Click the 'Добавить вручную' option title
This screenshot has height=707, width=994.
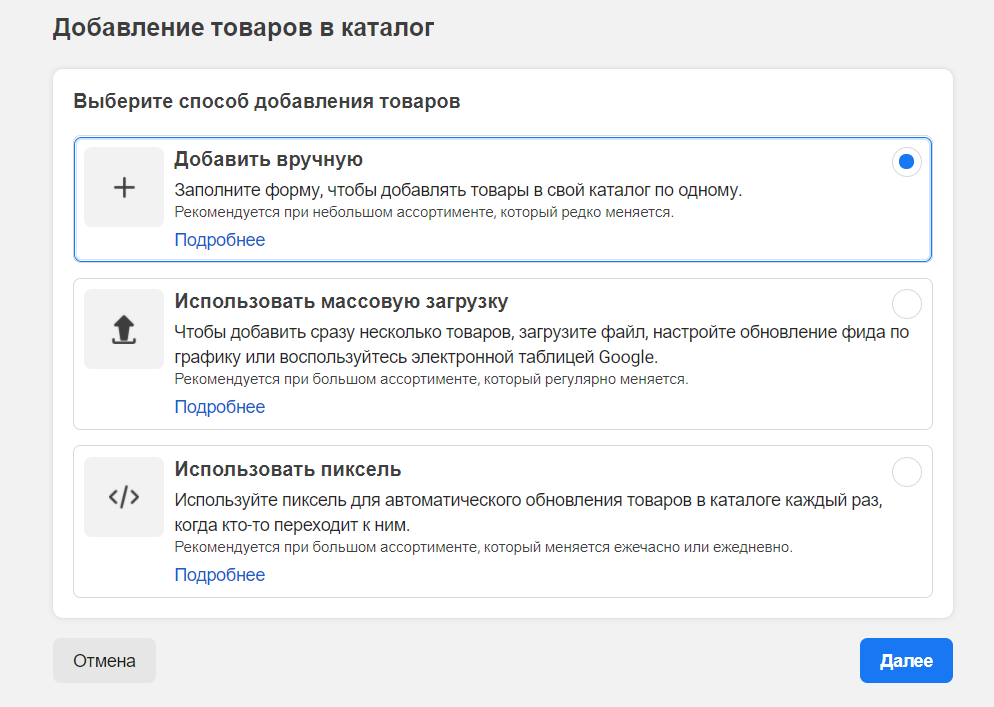[x=268, y=160]
